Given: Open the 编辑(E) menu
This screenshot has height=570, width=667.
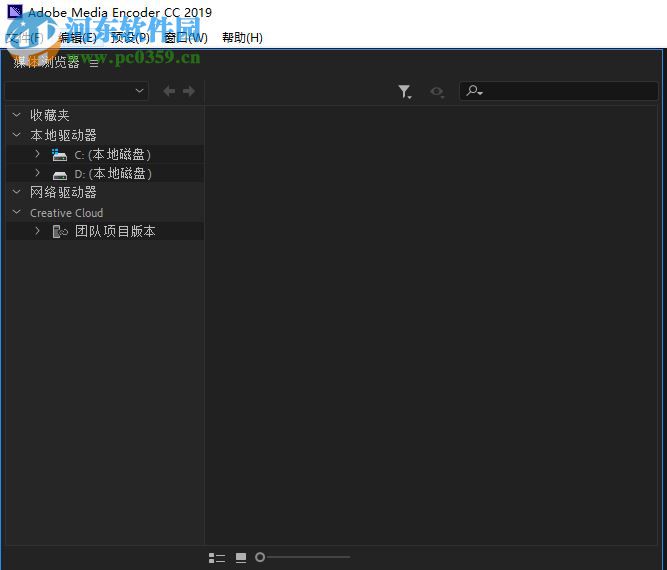Looking at the screenshot, I should coord(78,38).
